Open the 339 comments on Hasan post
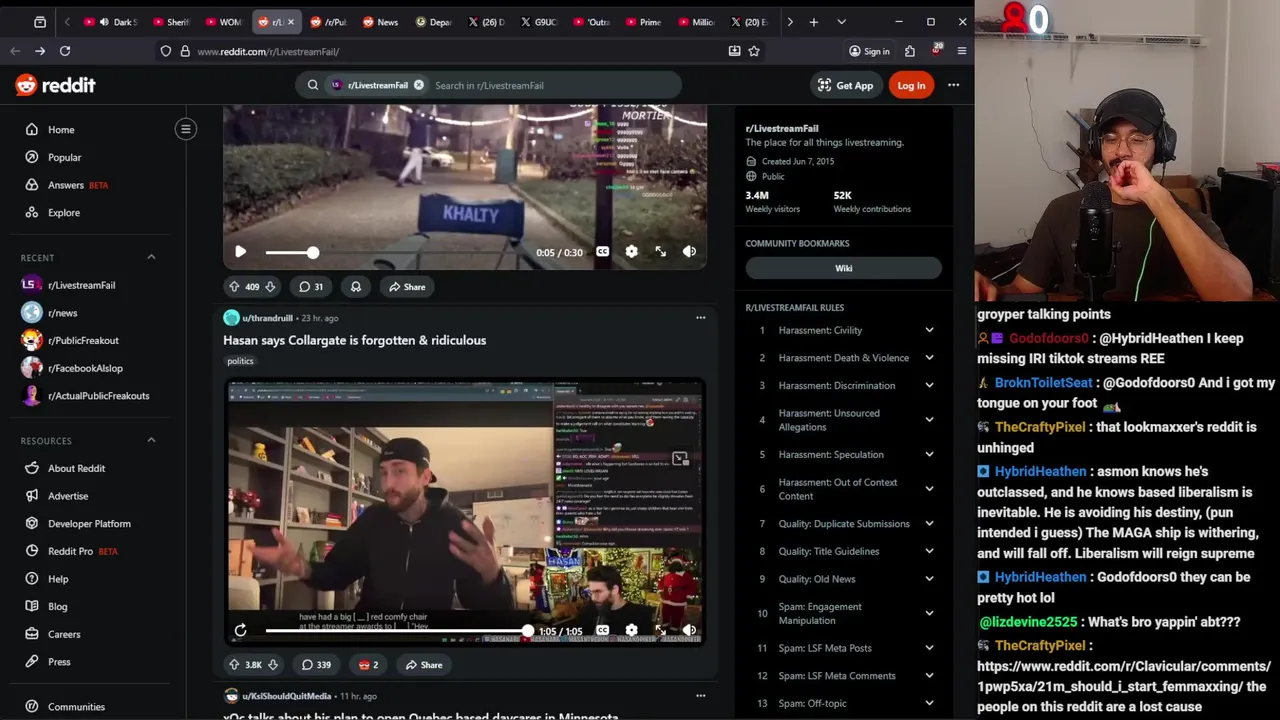The width and height of the screenshot is (1280, 720). 314,665
